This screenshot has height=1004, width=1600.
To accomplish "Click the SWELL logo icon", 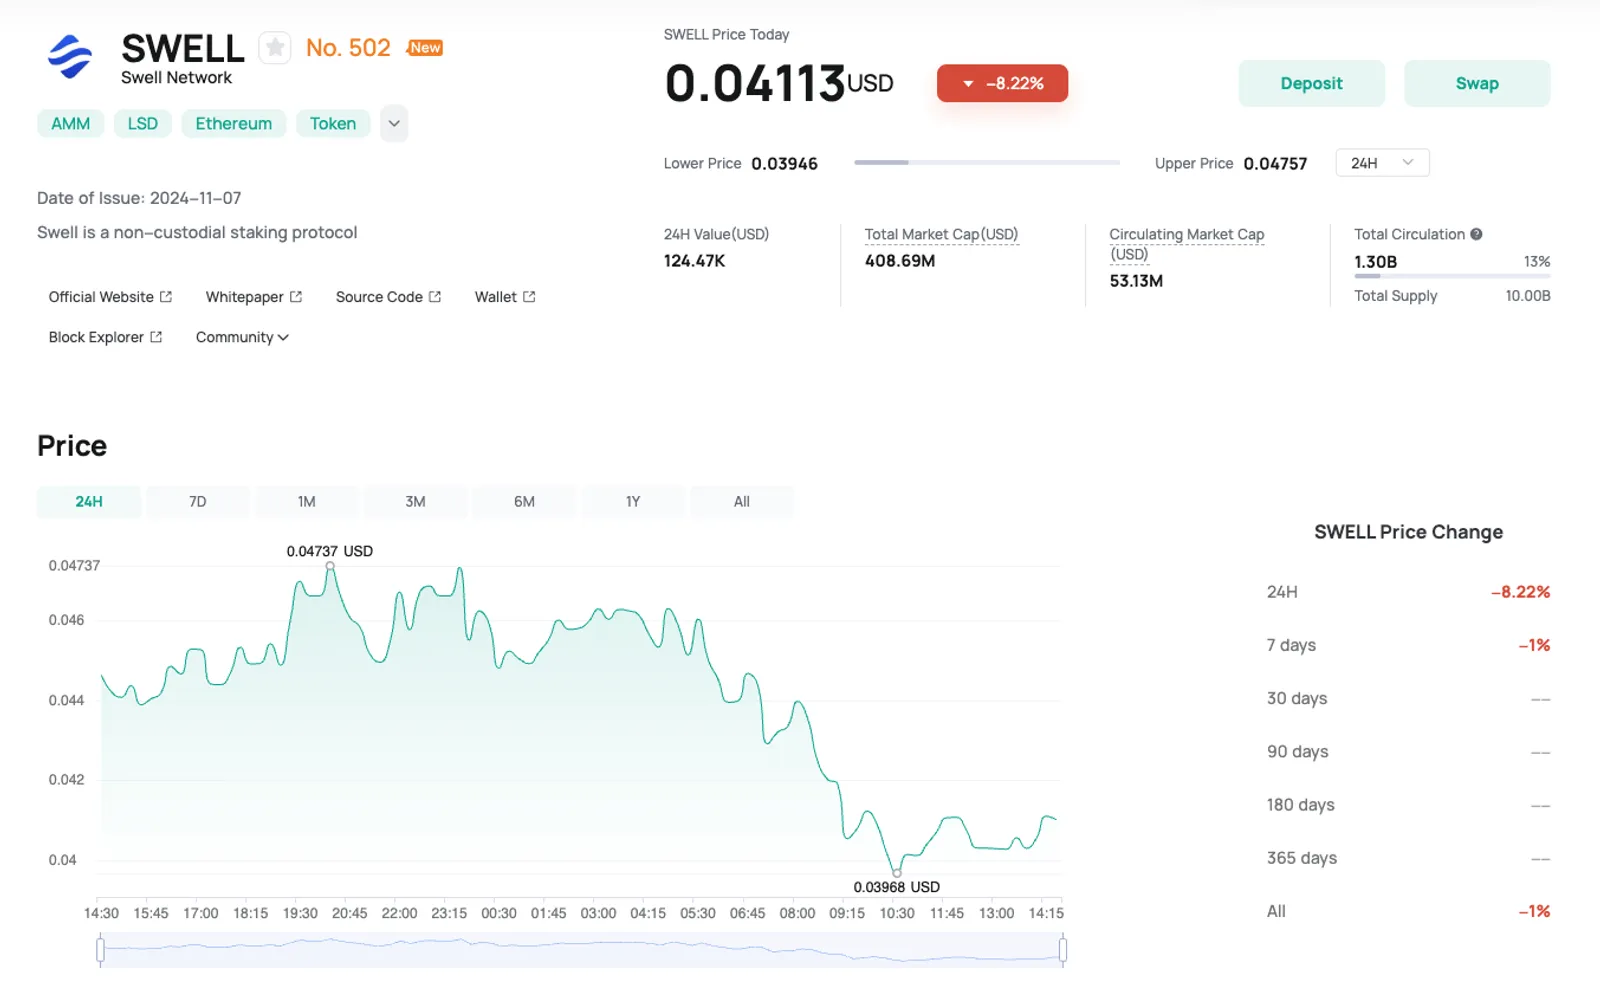I will 70,57.
